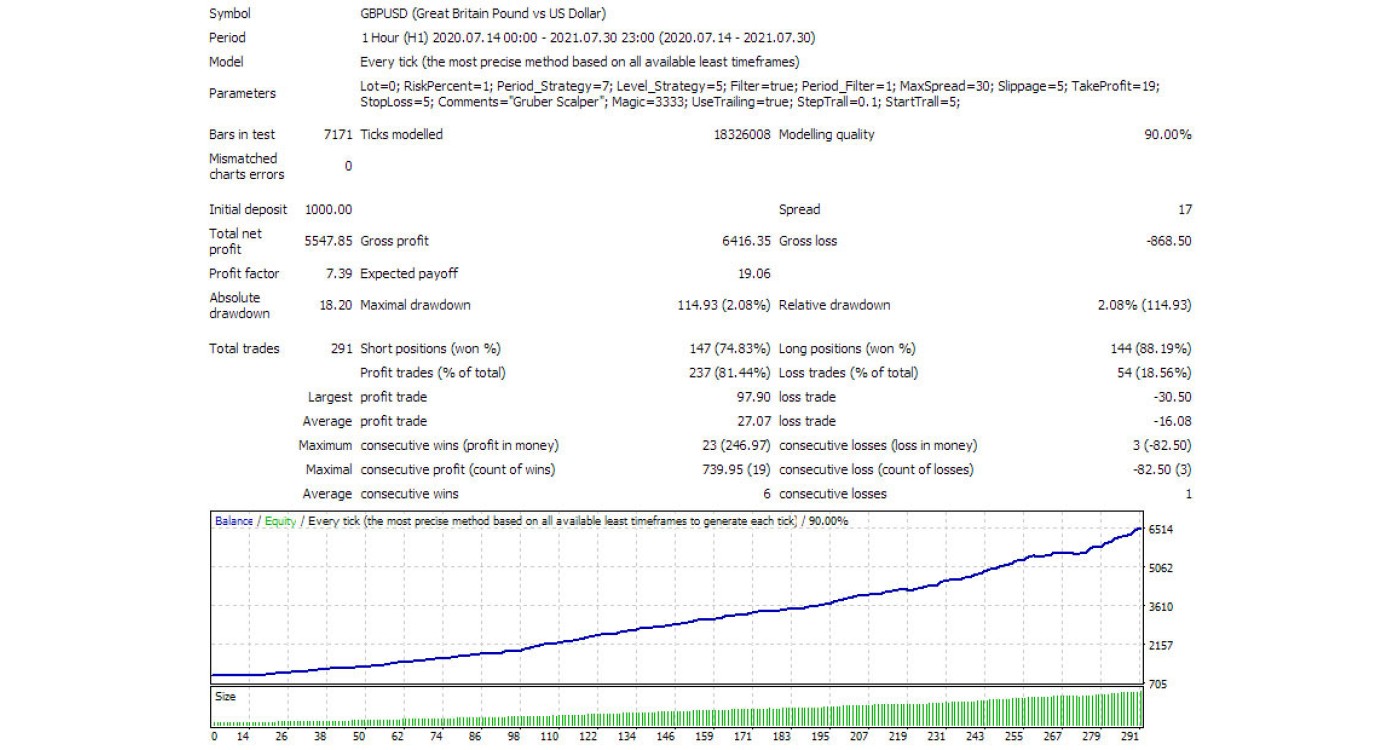Image resolution: width=1400 pixels, height=750 pixels.
Task: Click the 'Balance' legend label on the chart
Action: coord(233,522)
